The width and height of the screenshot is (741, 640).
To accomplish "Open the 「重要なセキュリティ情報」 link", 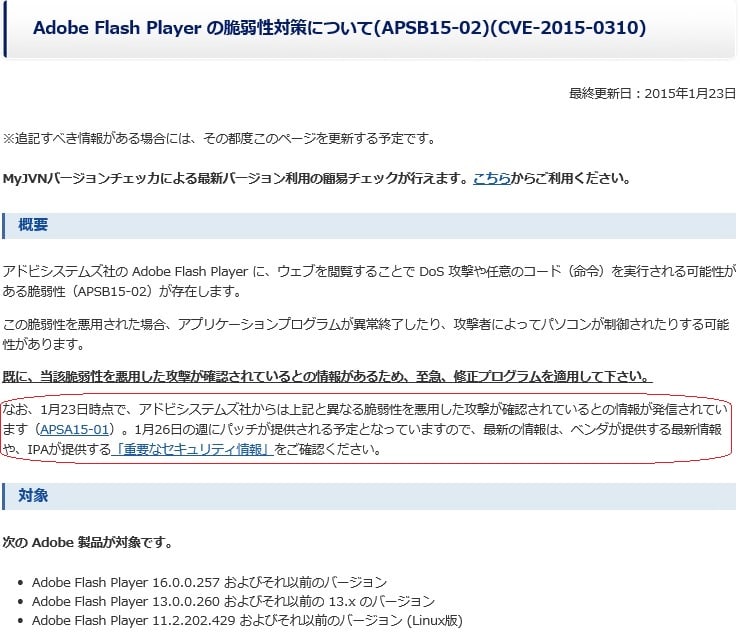I will tap(192, 449).
